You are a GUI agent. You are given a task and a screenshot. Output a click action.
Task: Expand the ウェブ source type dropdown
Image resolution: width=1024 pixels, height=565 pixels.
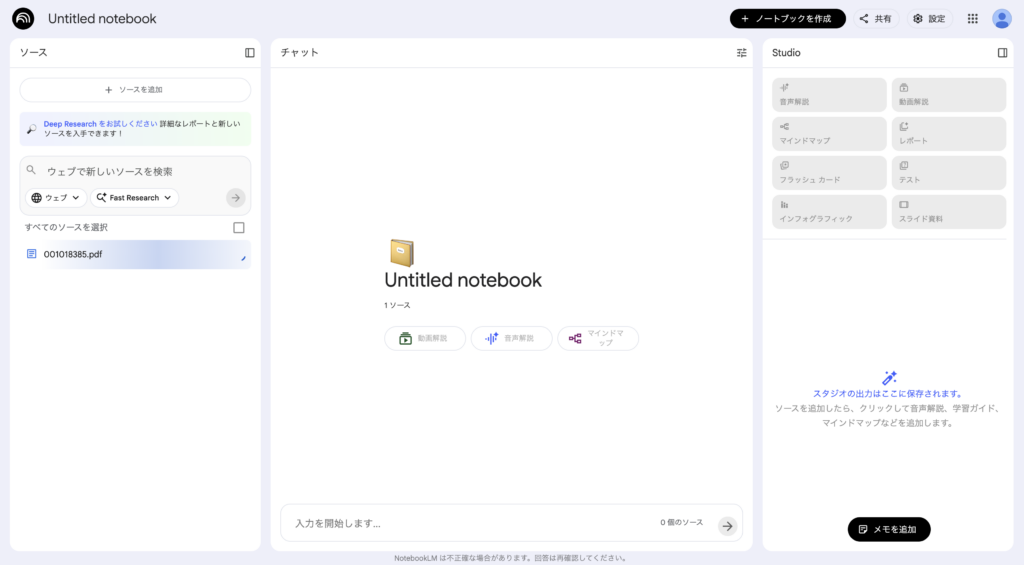(56, 198)
